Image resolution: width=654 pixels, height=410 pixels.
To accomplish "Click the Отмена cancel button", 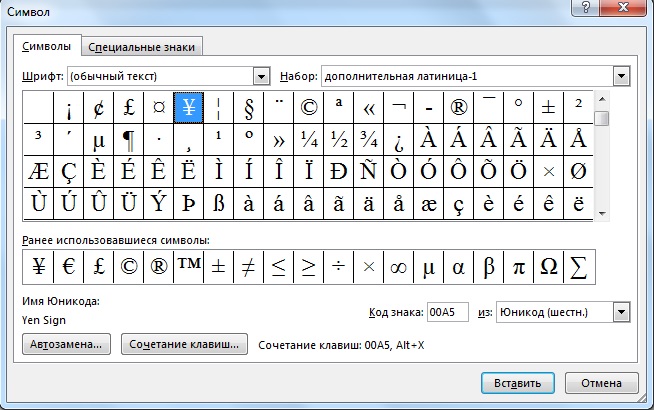I will click(x=601, y=383).
